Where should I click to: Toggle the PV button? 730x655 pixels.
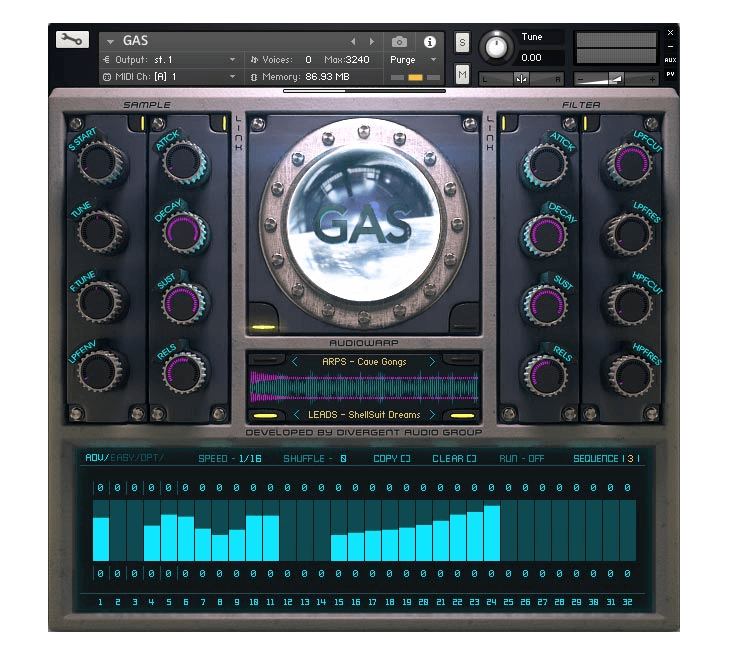tap(670, 74)
